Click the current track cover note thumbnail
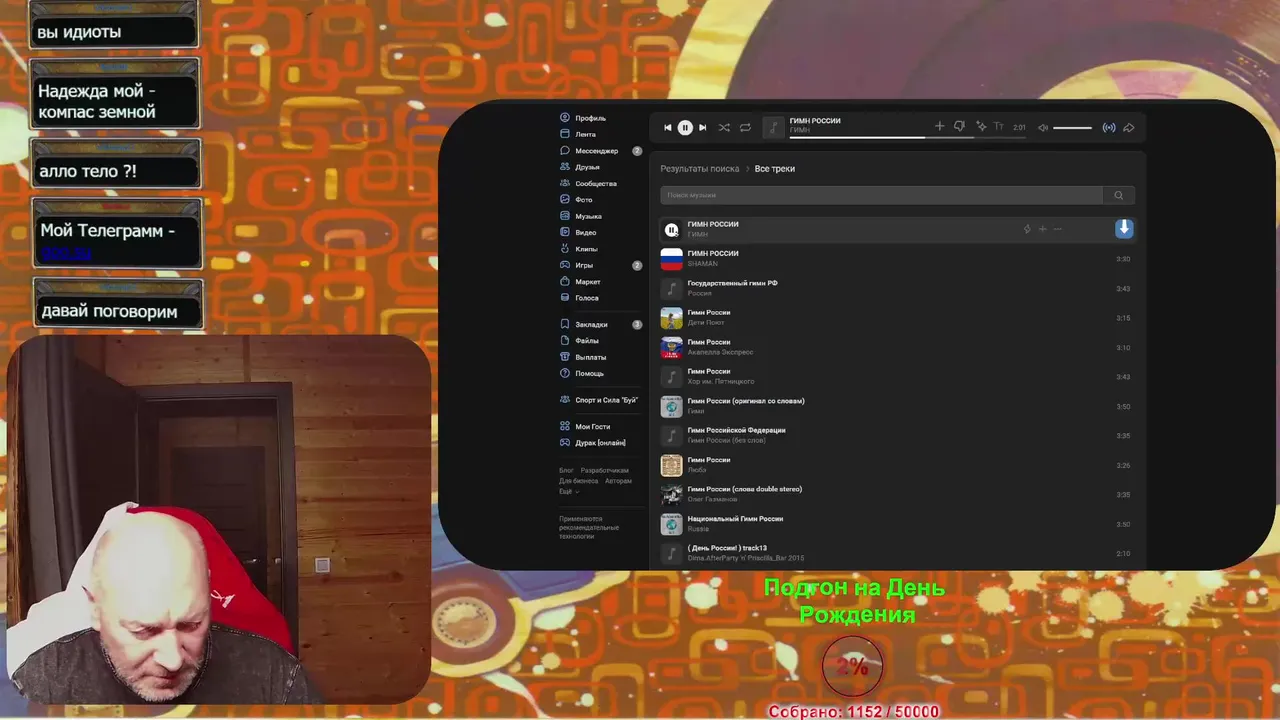Screen dimensions: 1280x720 (772, 127)
